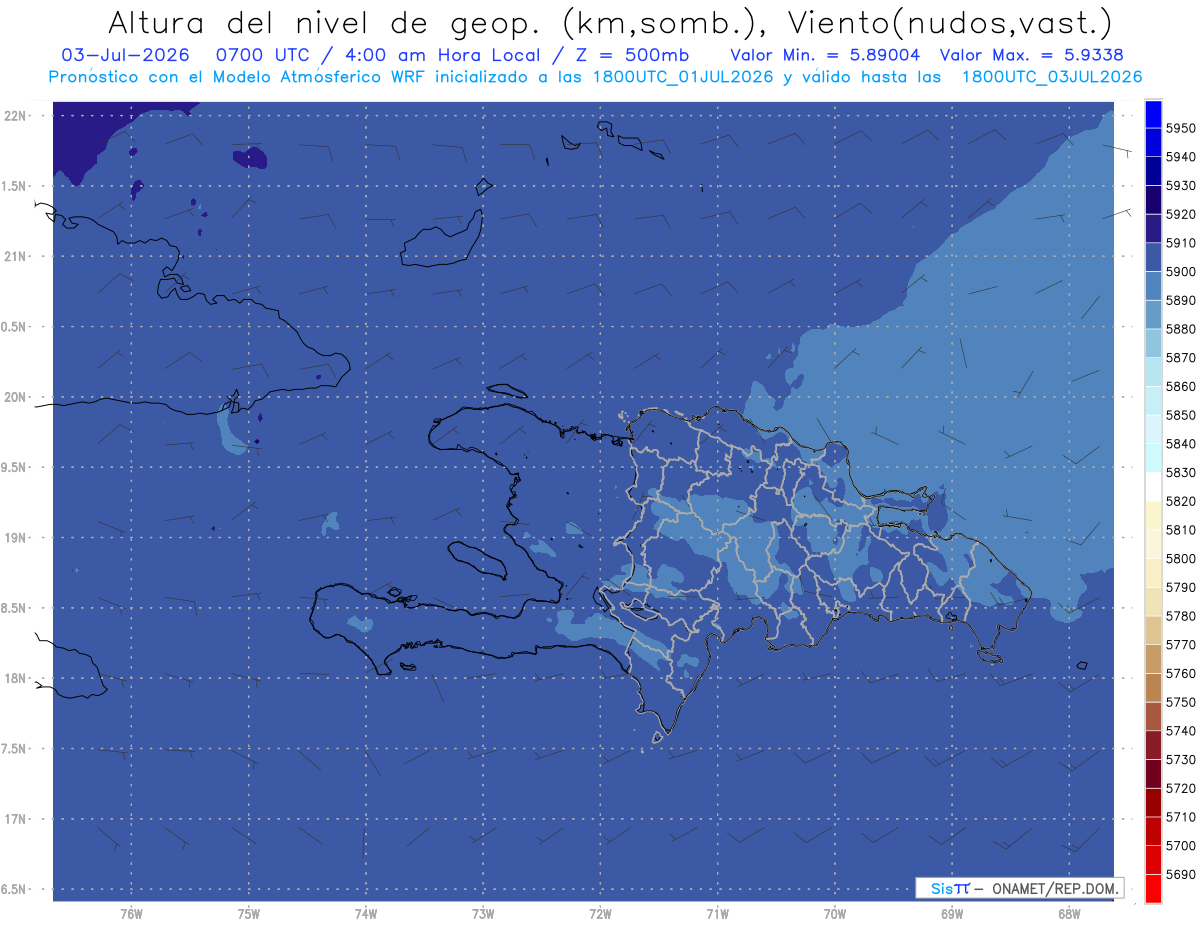Click the '18N' latitude label
Image resolution: width=1200 pixels, height=927 pixels.
[x=16, y=678]
